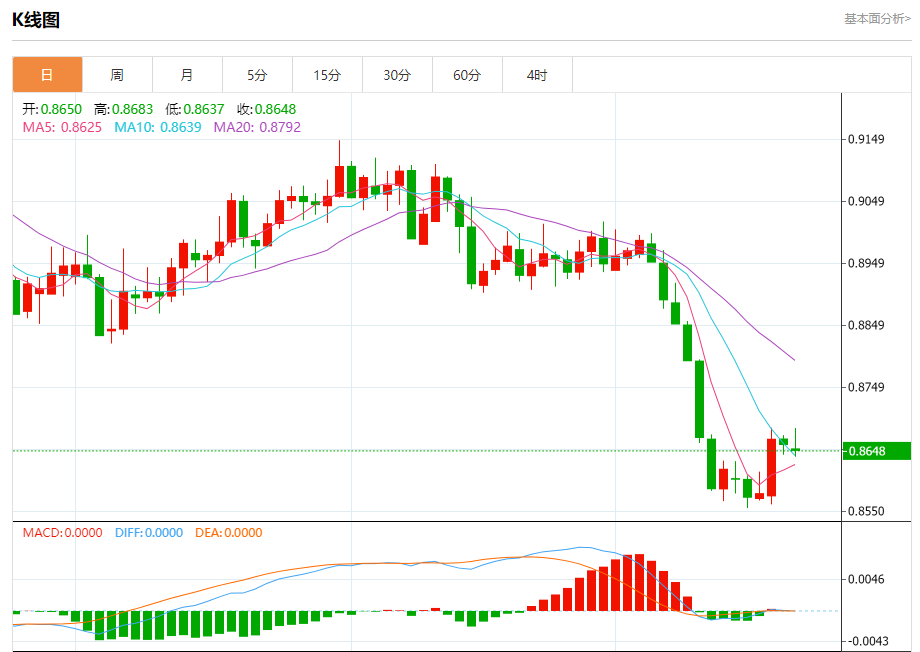Click the MA5: 0.8625 value

click(62, 127)
